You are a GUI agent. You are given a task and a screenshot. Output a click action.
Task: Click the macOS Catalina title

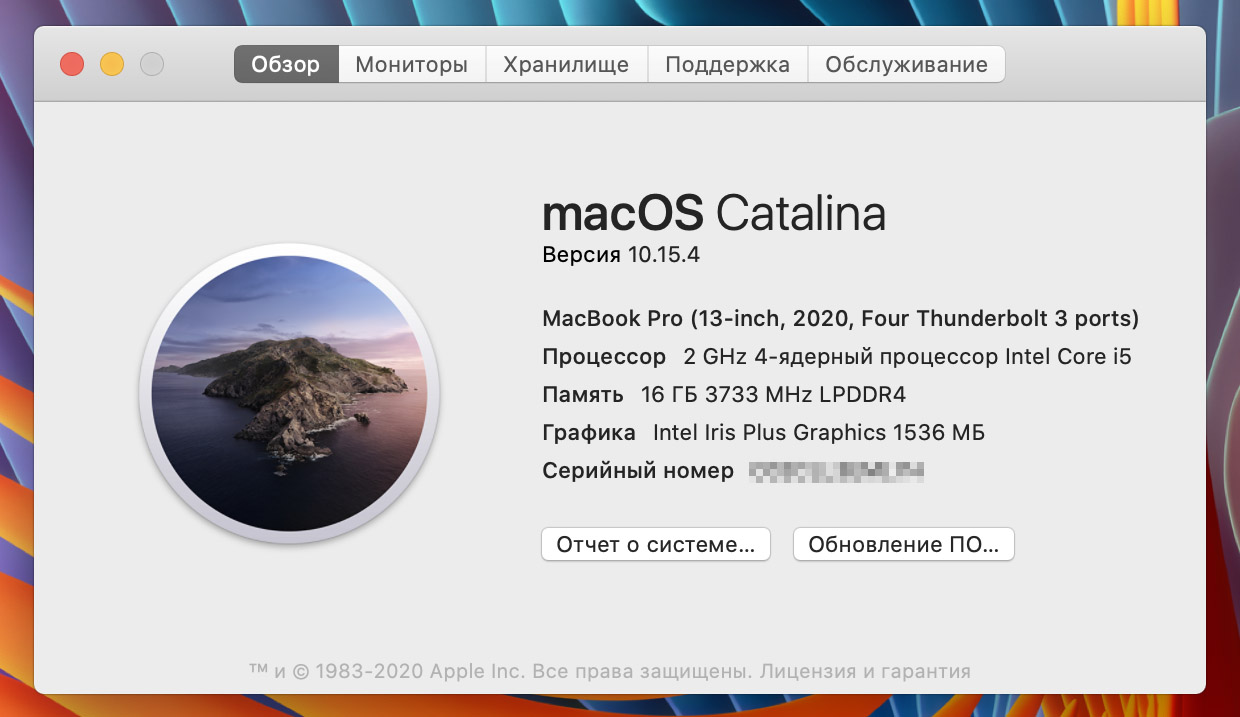click(714, 214)
